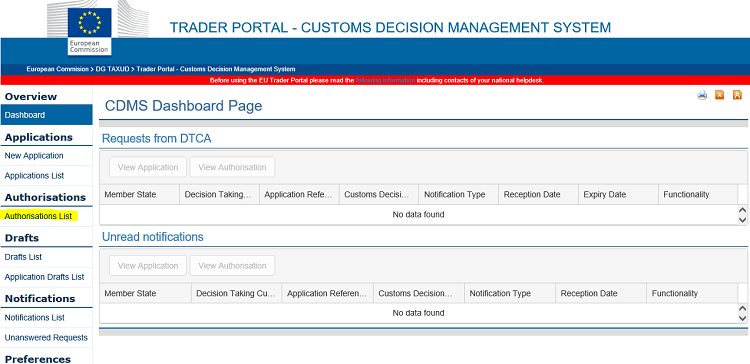Sort Unread notifications by Member State
Screen dimensions: 750x364
click(145, 293)
